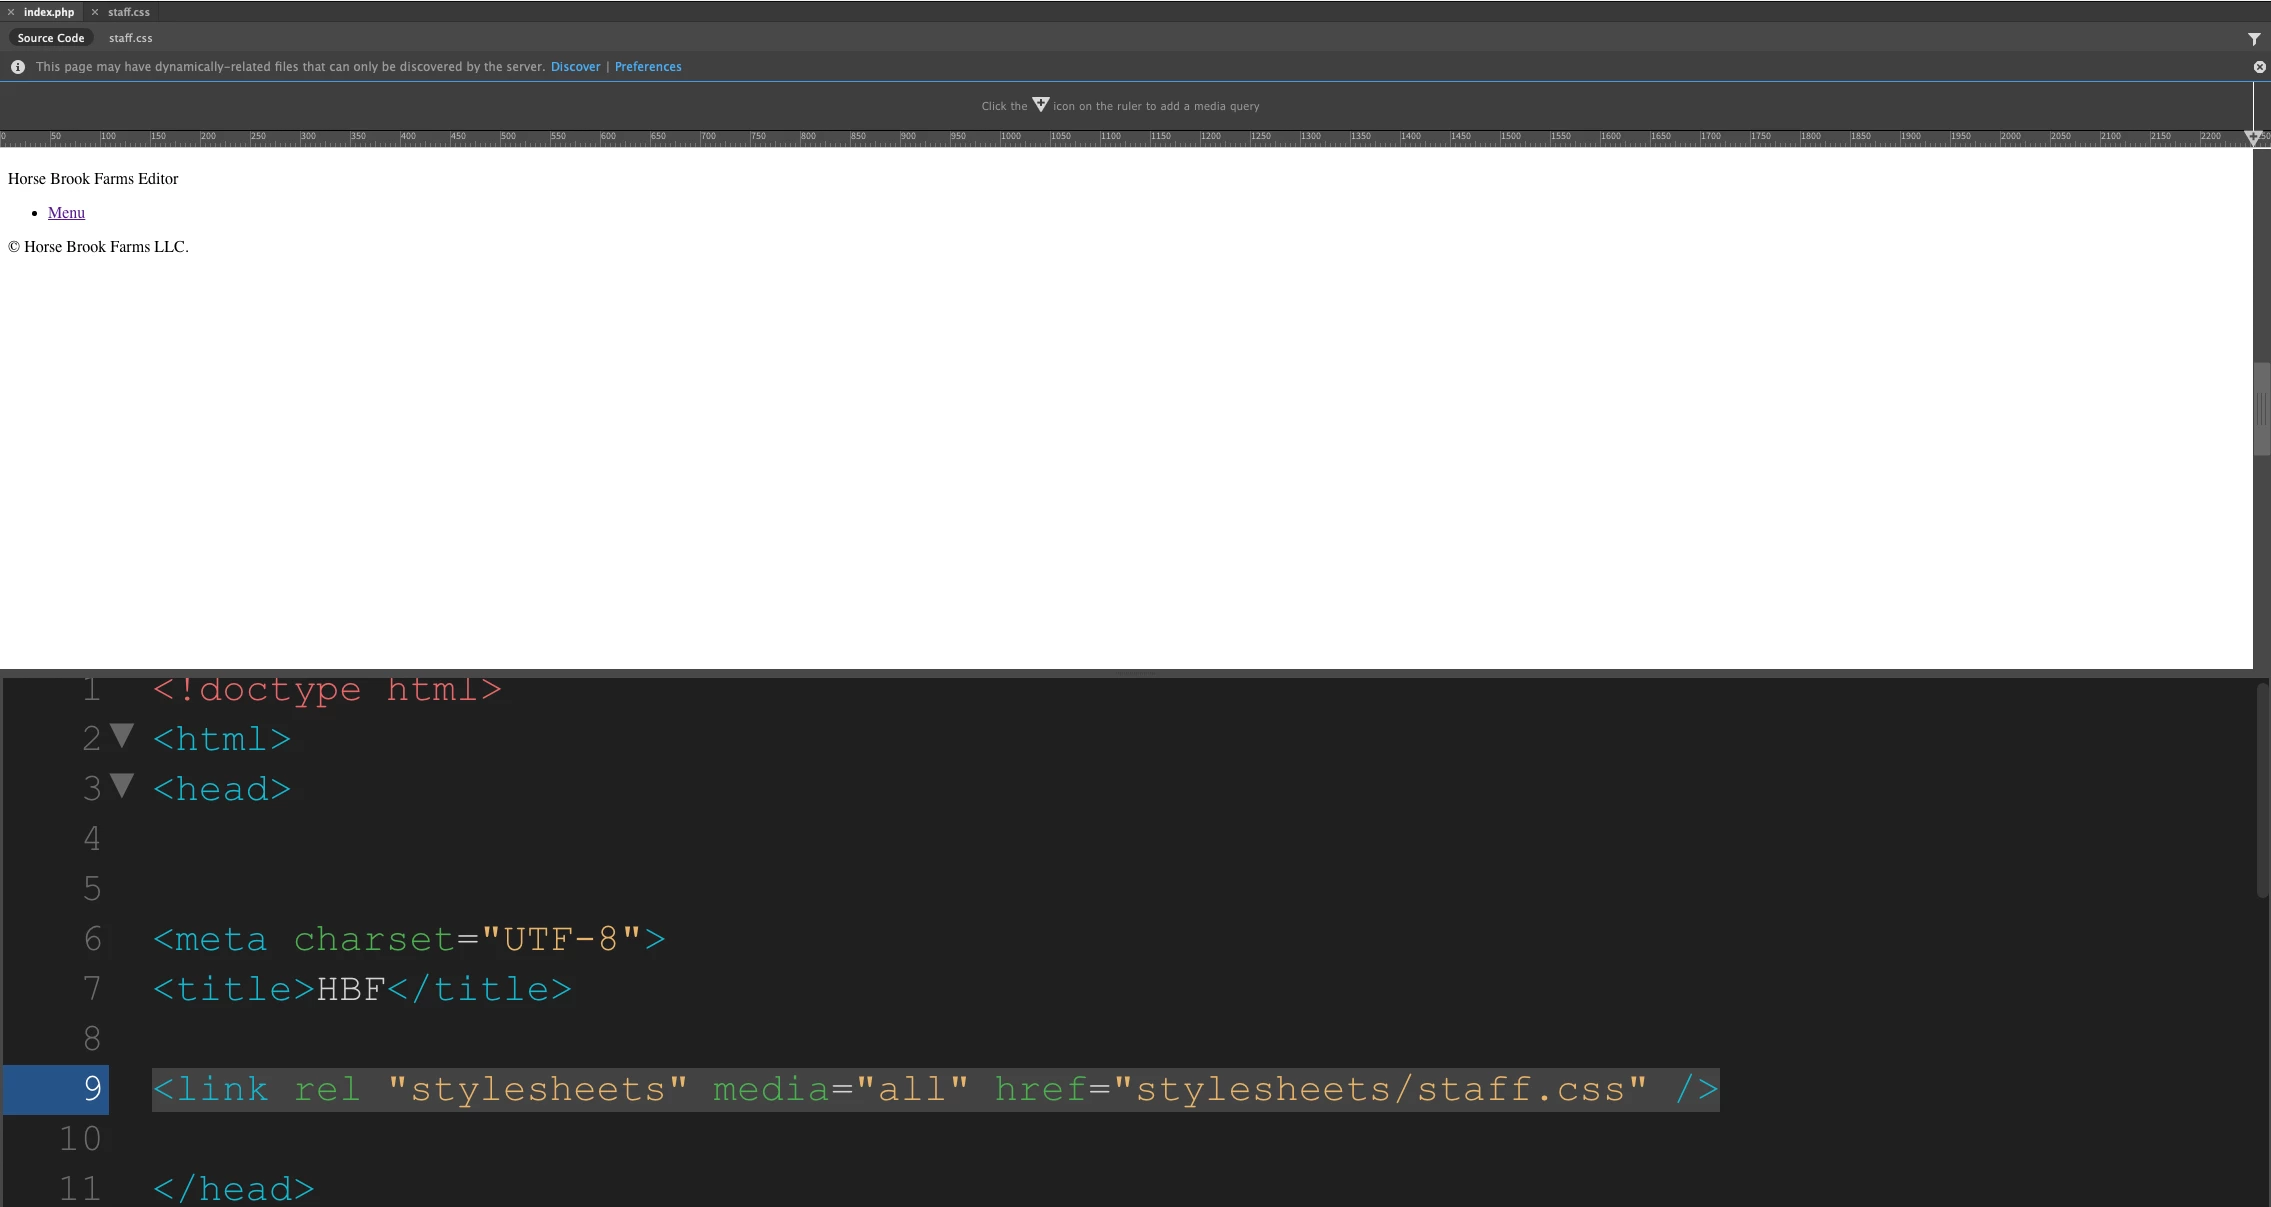
Task: Click the info icon in notification bar
Action: (x=18, y=67)
